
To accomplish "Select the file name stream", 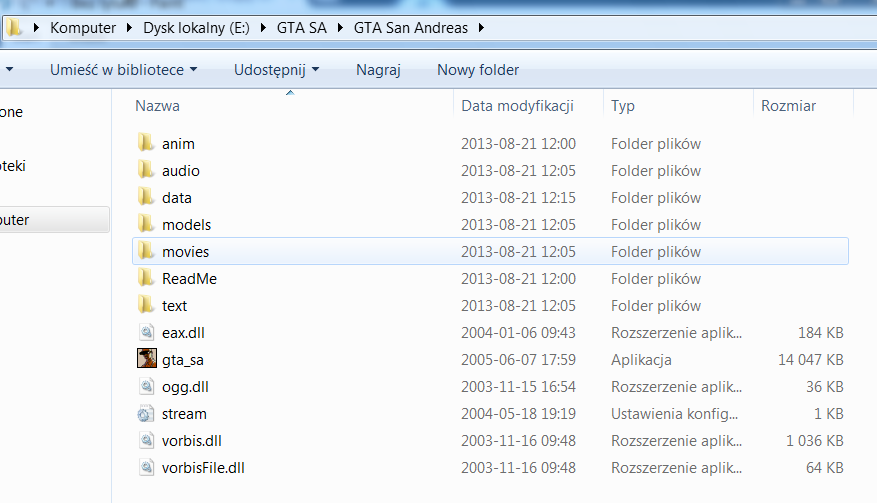I will pyautogui.click(x=184, y=414).
